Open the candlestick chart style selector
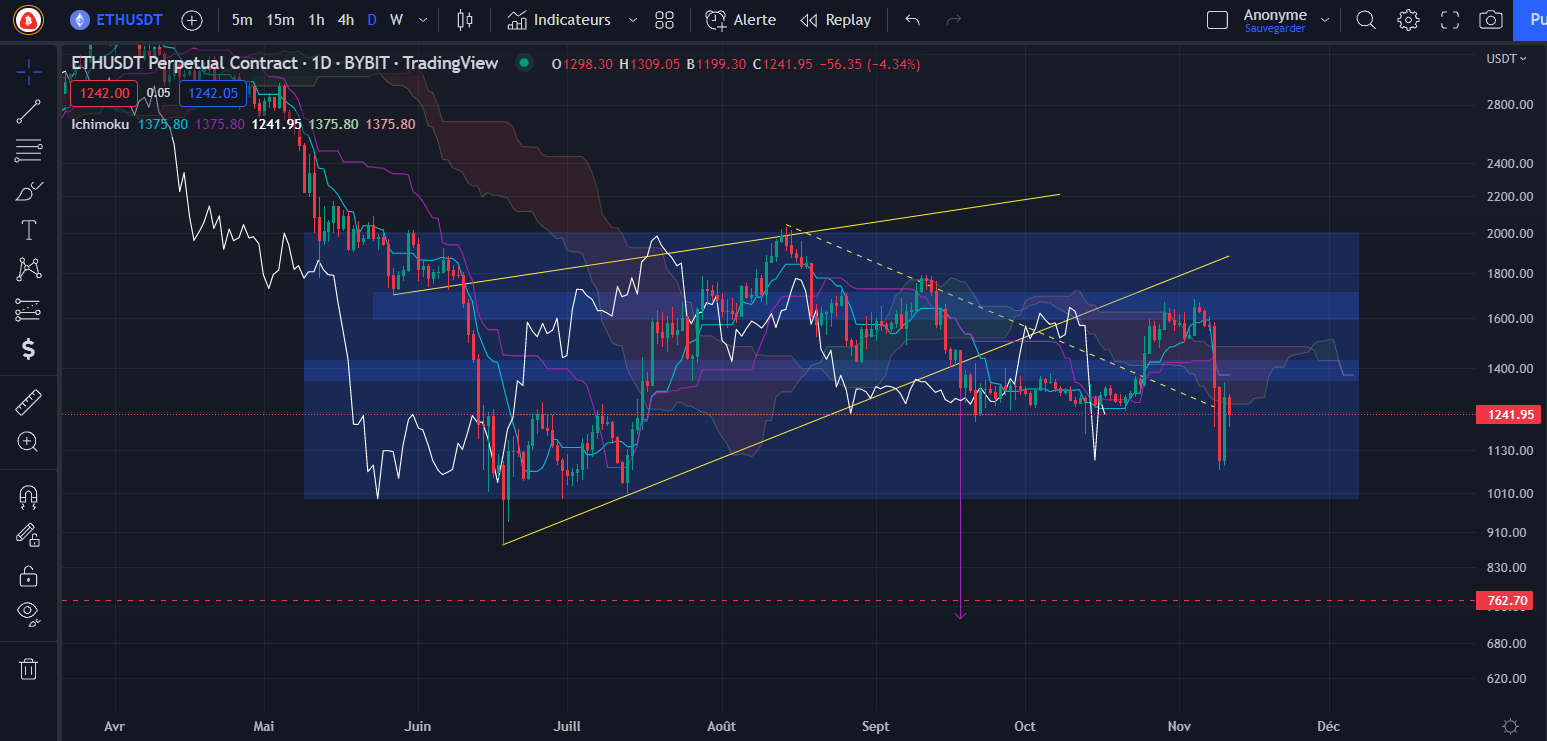This screenshot has width=1547, height=741. [463, 20]
